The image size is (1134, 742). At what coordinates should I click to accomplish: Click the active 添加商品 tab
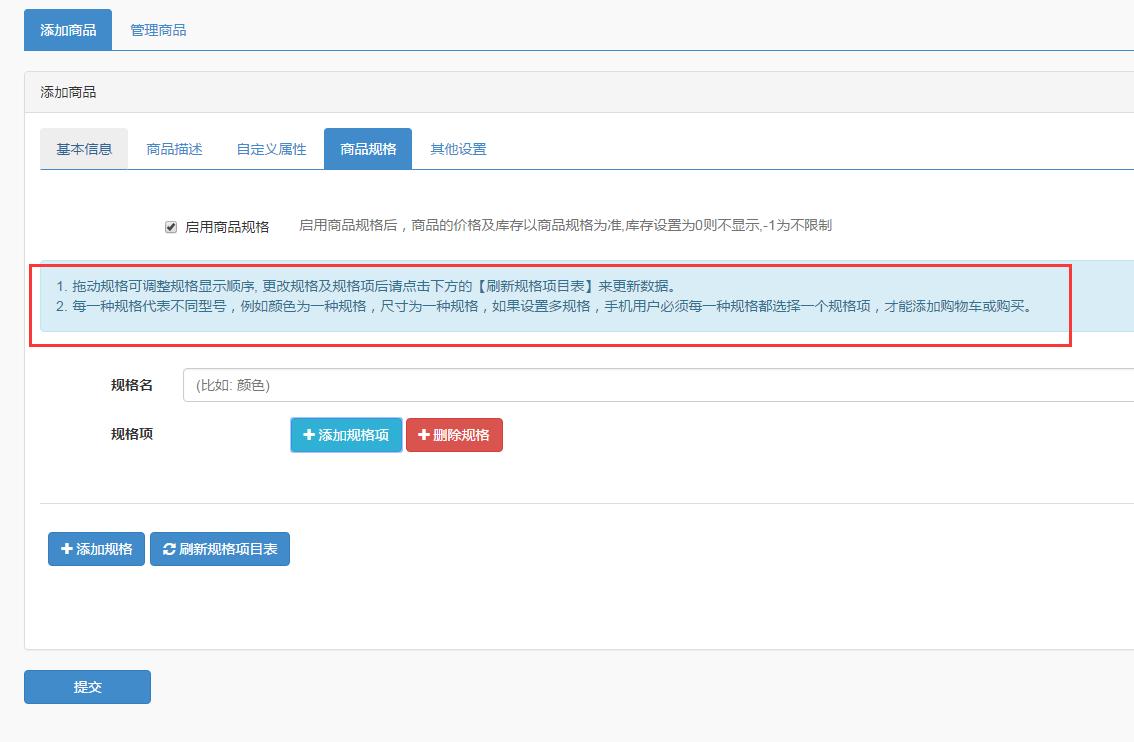click(67, 30)
